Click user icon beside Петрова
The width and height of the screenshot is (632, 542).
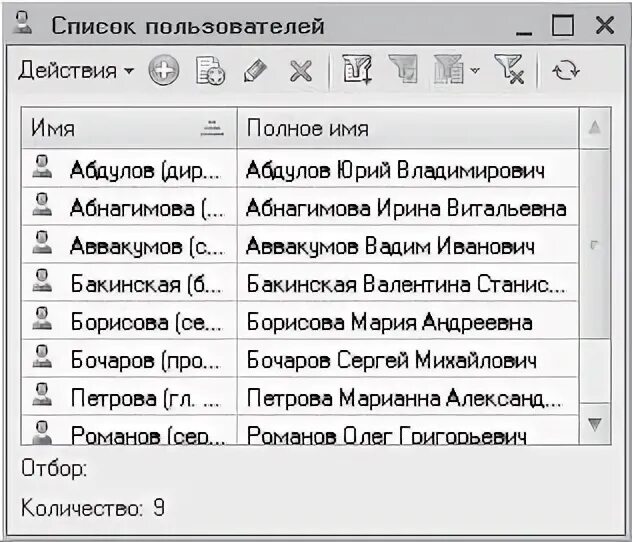tap(42, 395)
